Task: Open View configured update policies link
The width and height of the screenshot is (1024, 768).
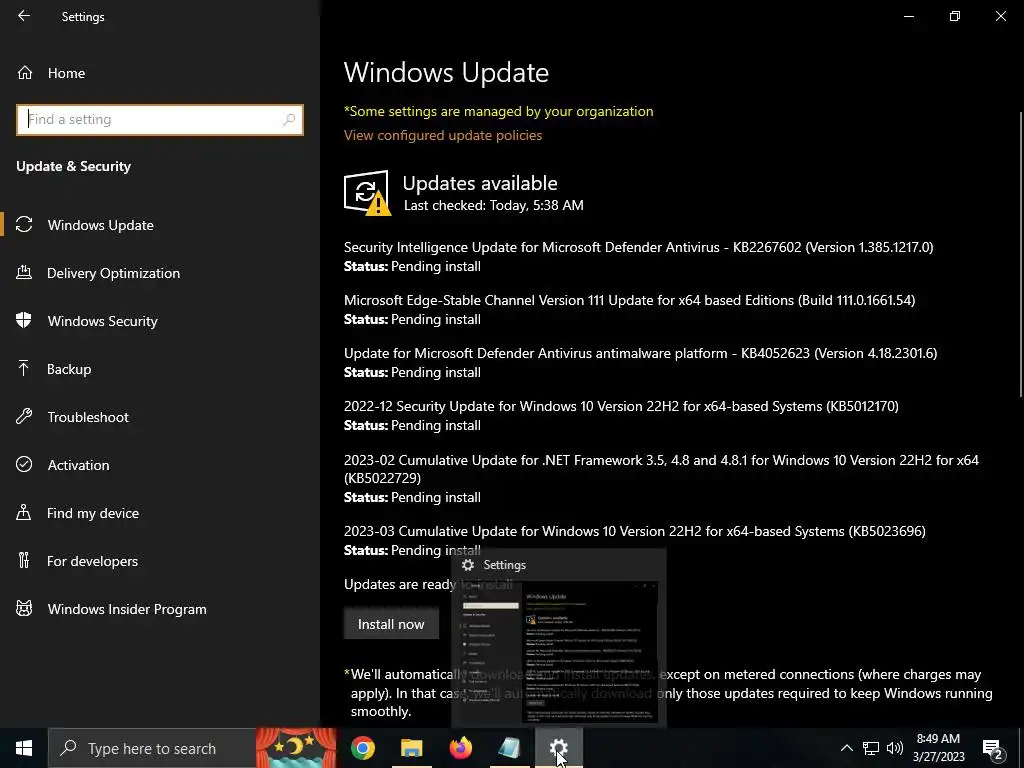Action: pos(443,135)
